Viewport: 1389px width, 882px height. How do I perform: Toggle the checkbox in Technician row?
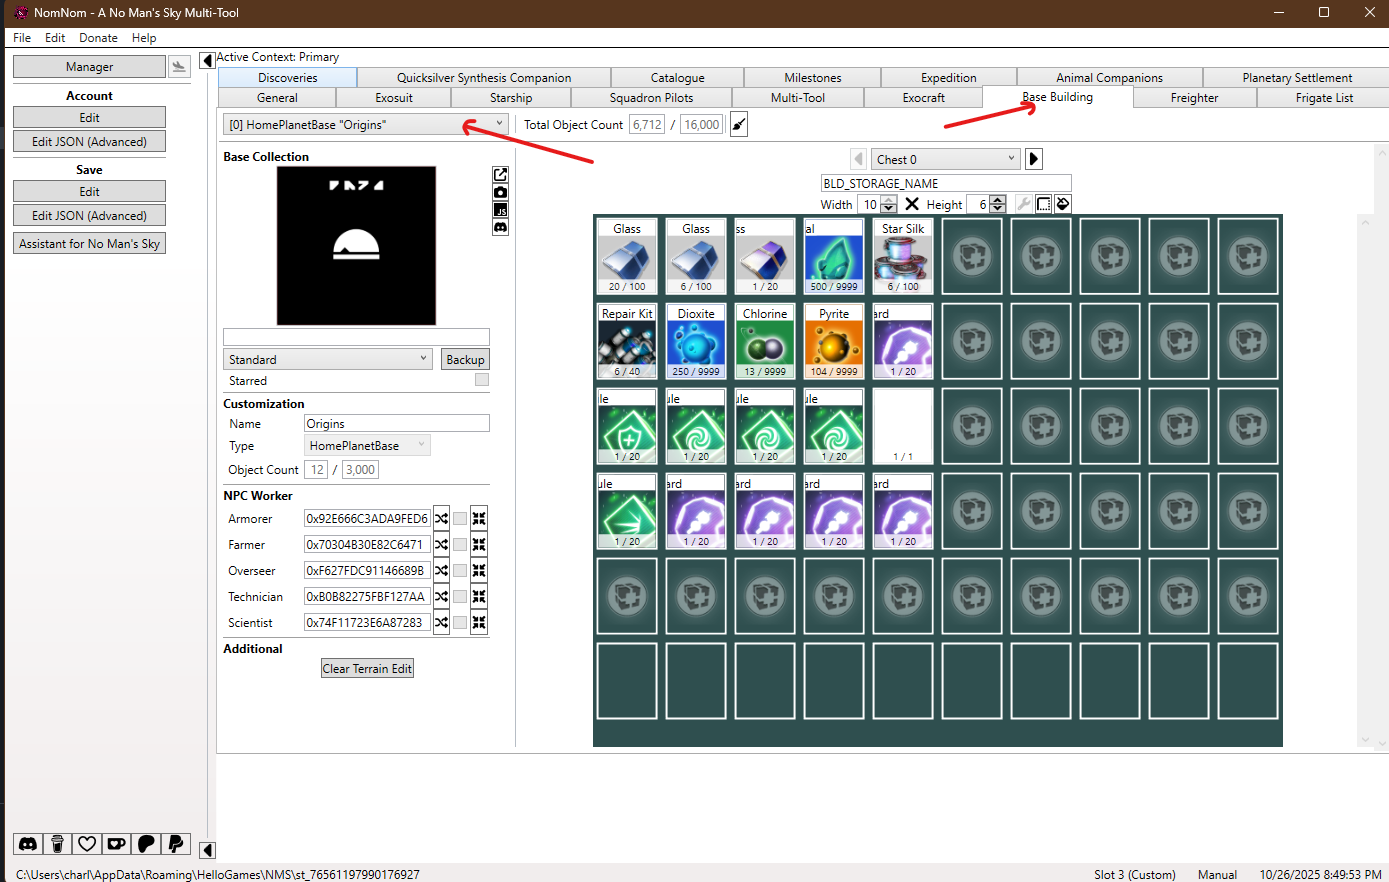coord(460,597)
